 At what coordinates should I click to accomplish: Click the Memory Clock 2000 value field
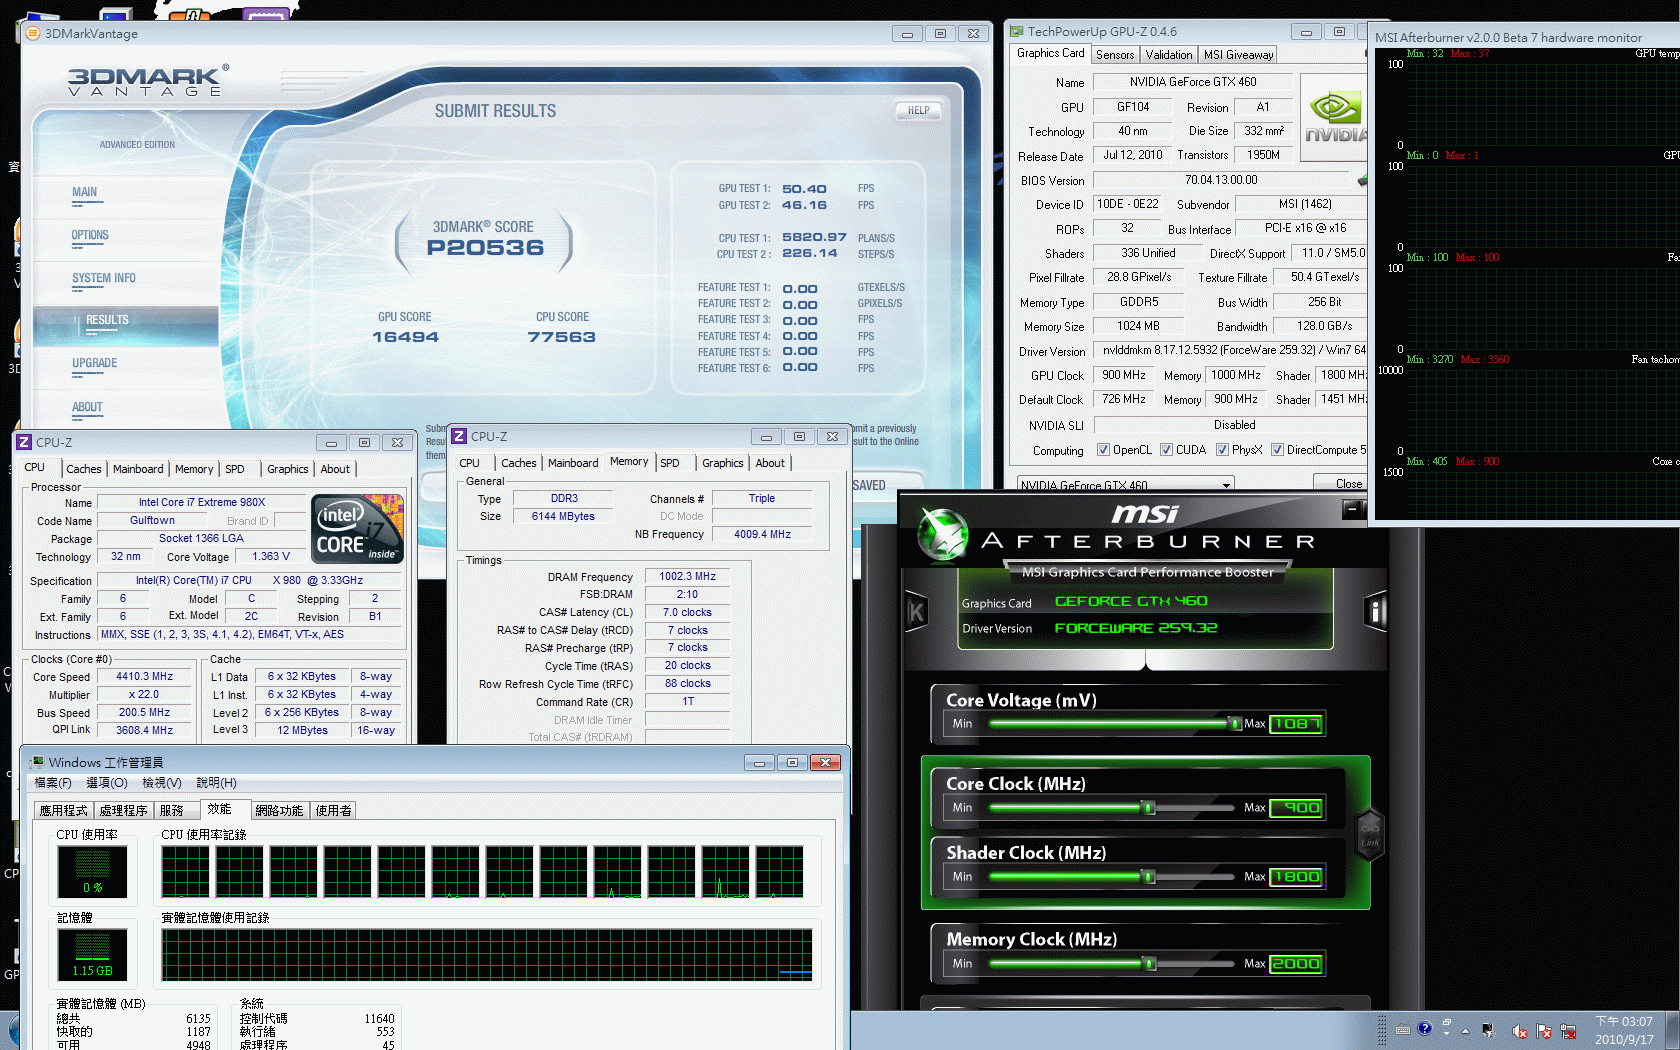pos(1296,963)
